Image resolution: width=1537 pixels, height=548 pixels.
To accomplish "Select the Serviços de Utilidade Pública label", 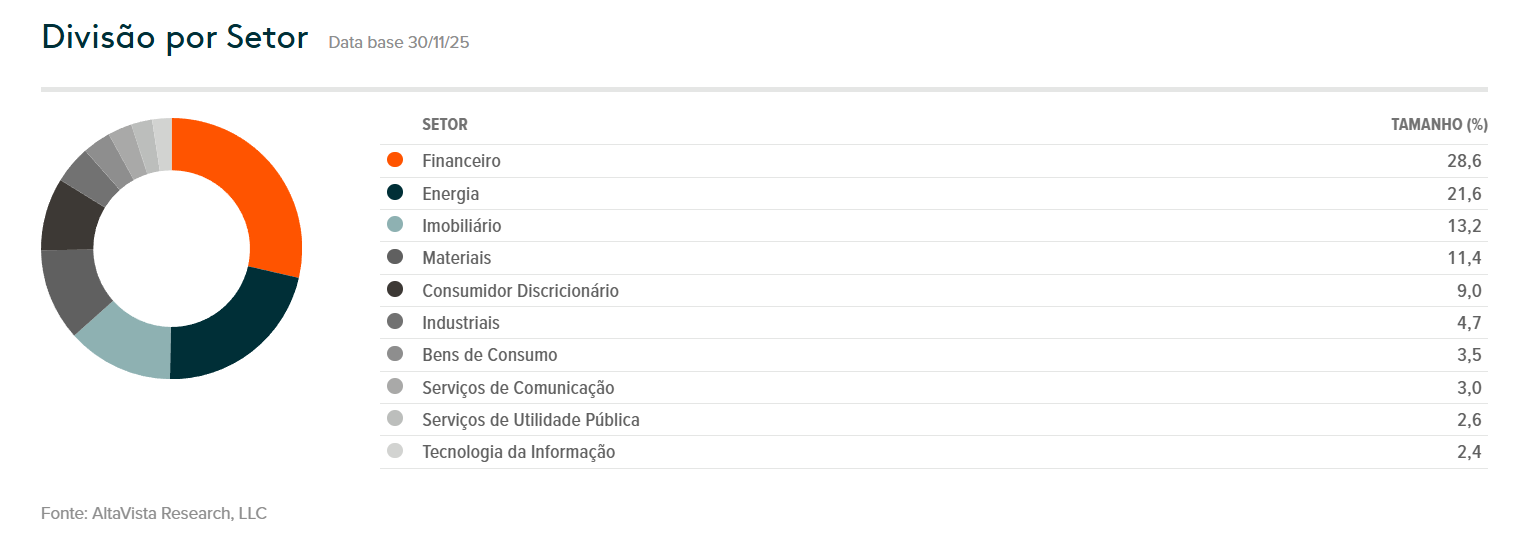I will click(531, 419).
